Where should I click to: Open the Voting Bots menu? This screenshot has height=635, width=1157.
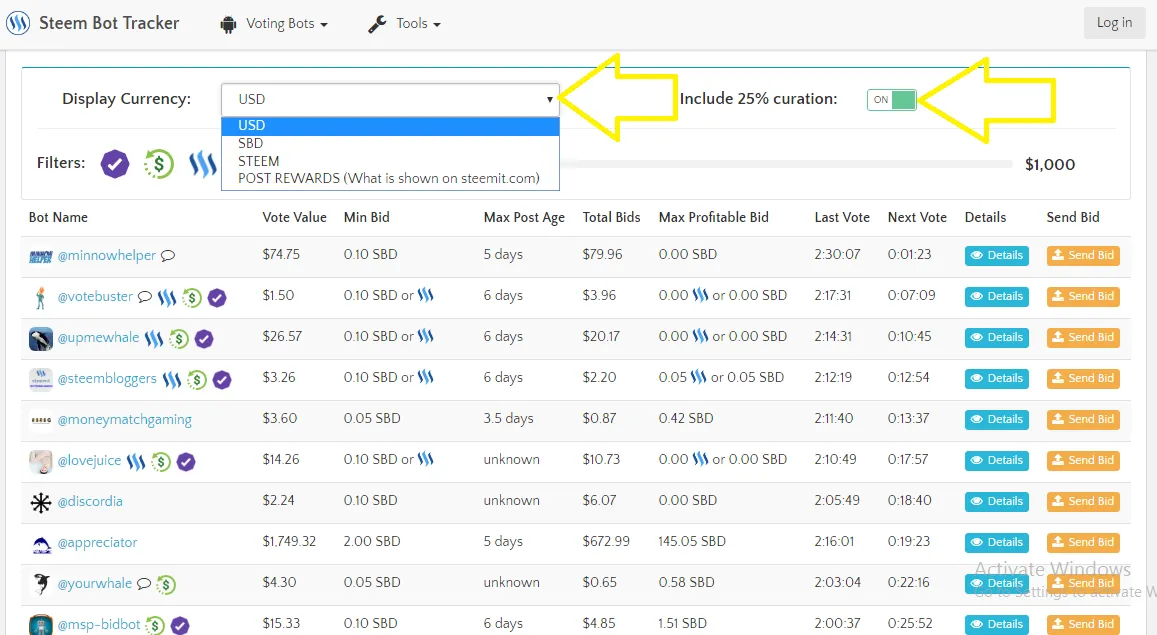tap(274, 24)
